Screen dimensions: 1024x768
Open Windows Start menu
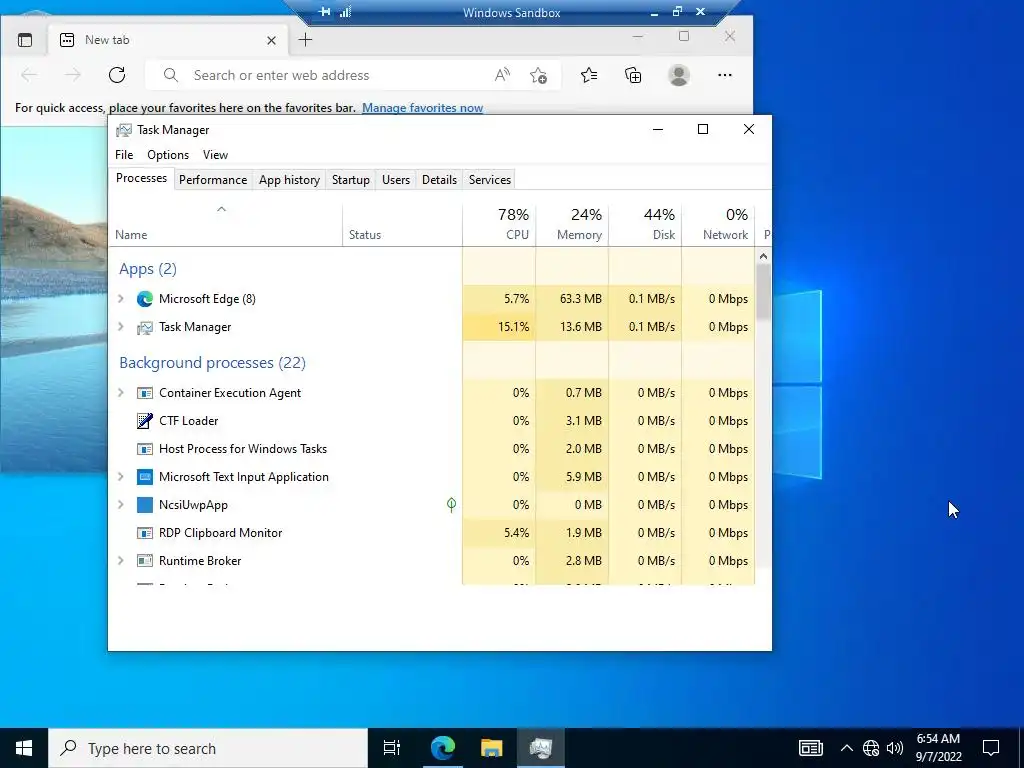tap(24, 748)
